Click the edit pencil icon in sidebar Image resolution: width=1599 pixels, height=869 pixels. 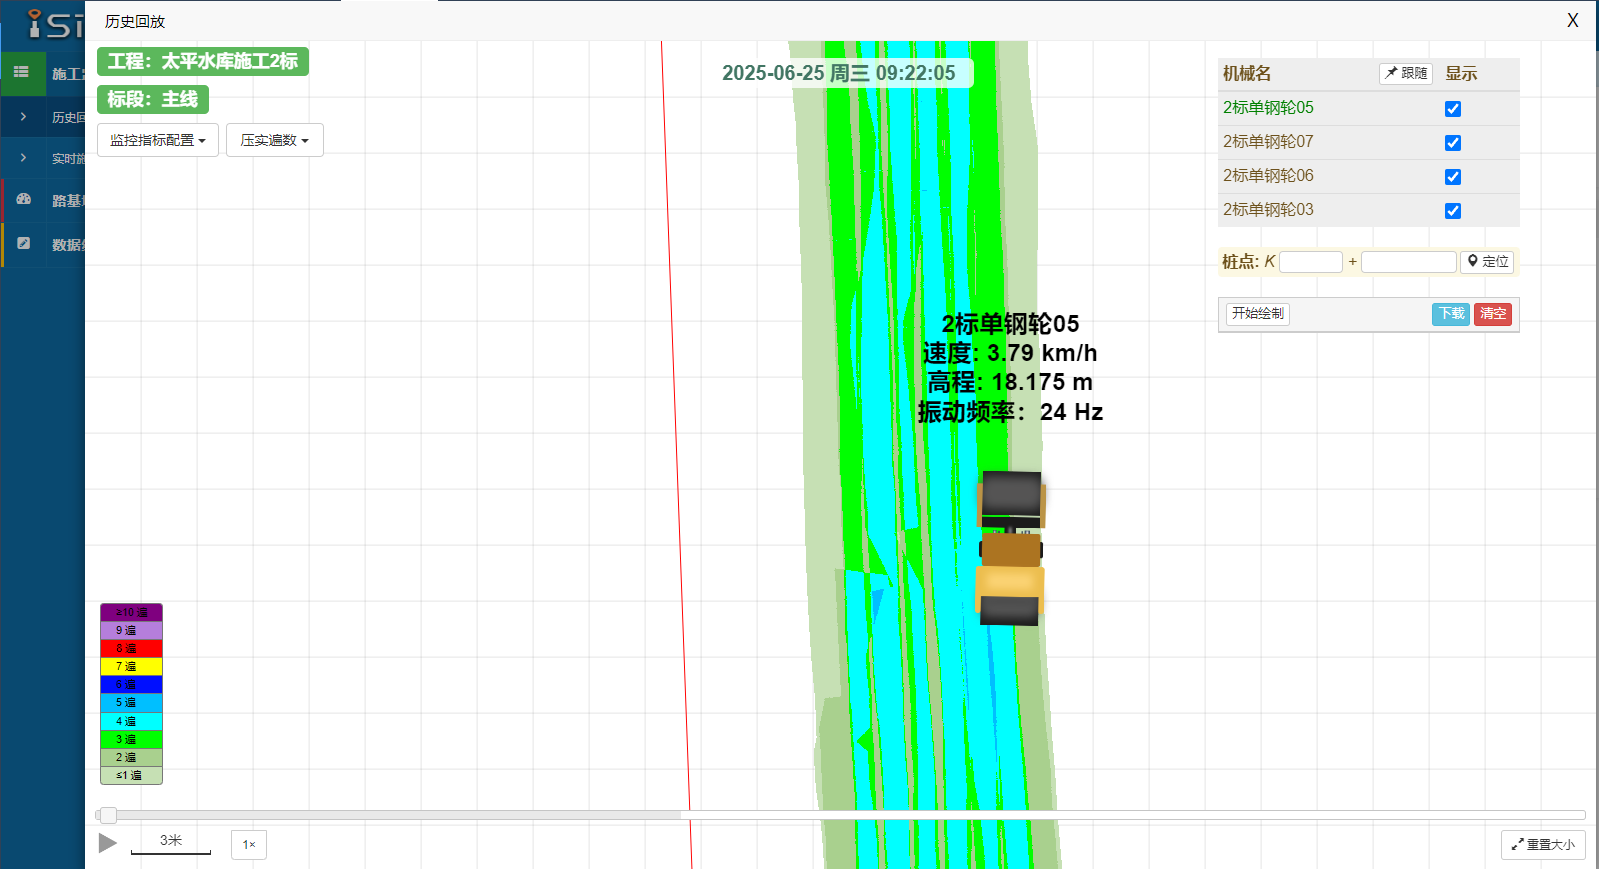click(23, 243)
